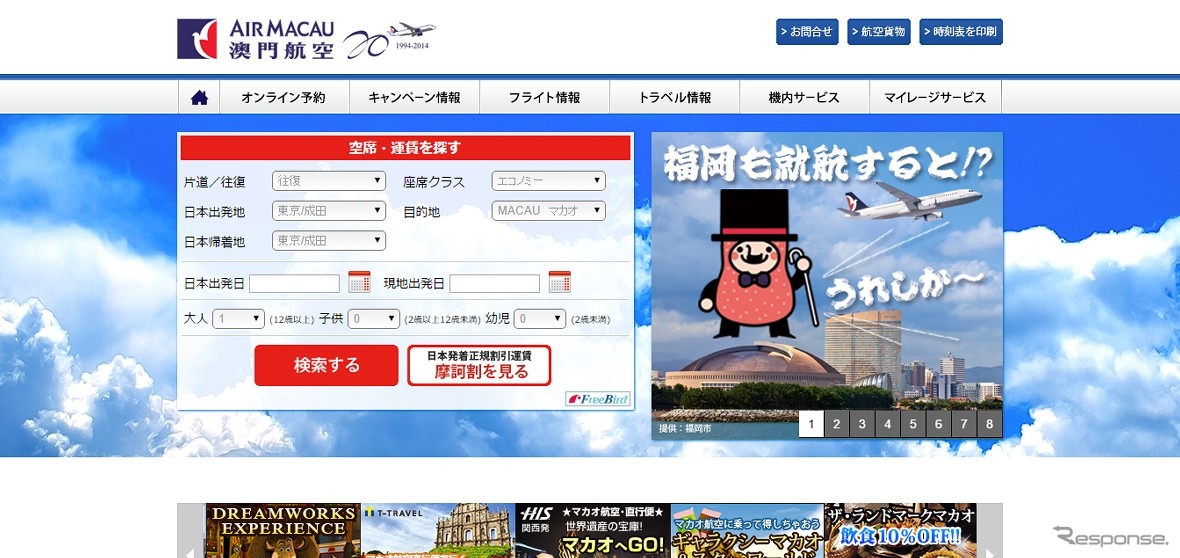Select slide 3 in the banner pager

pos(862,424)
